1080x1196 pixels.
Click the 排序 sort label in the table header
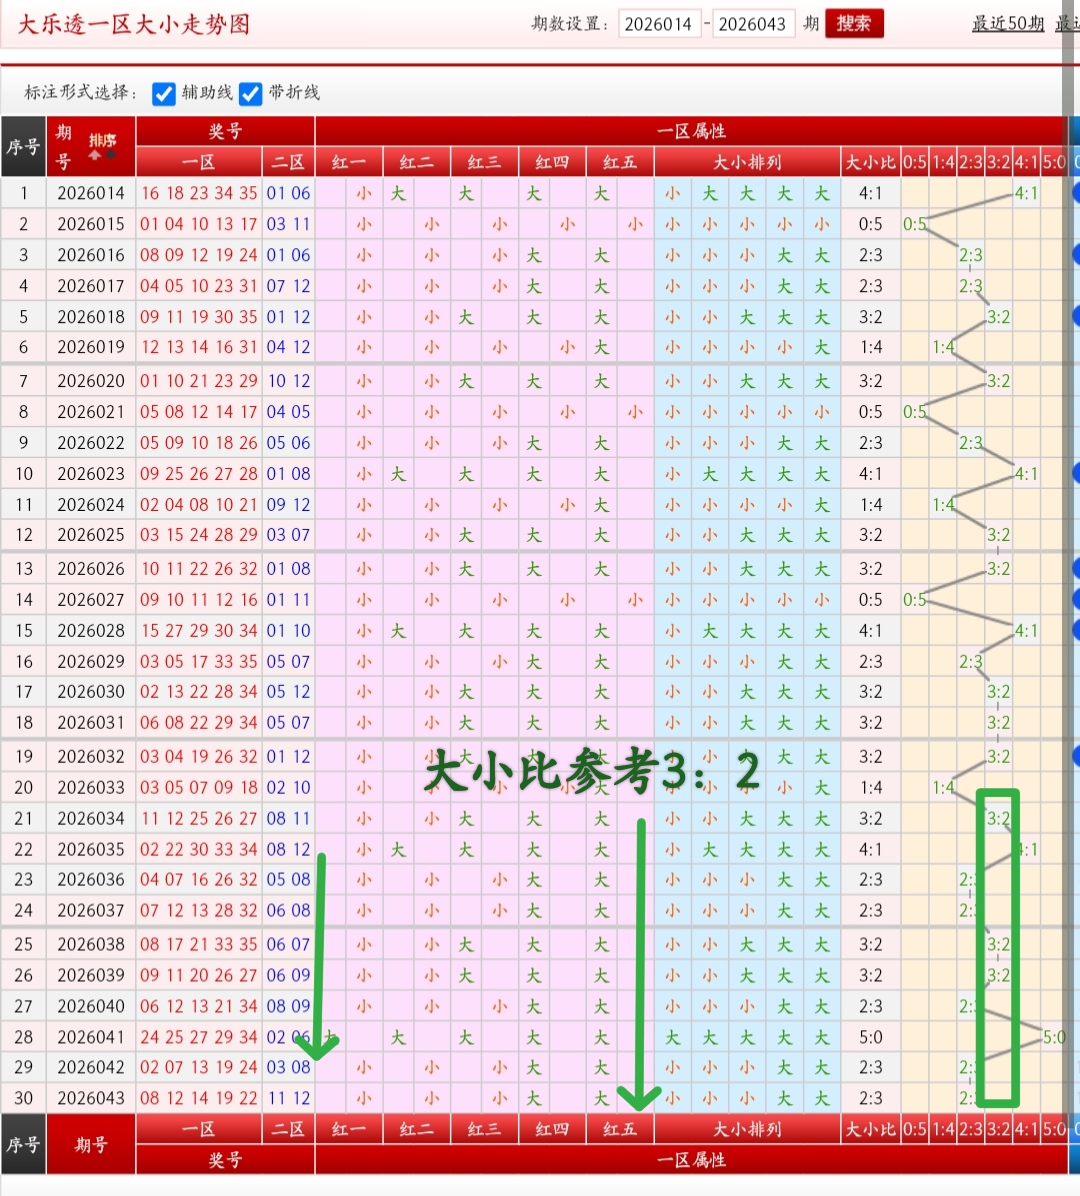[103, 138]
